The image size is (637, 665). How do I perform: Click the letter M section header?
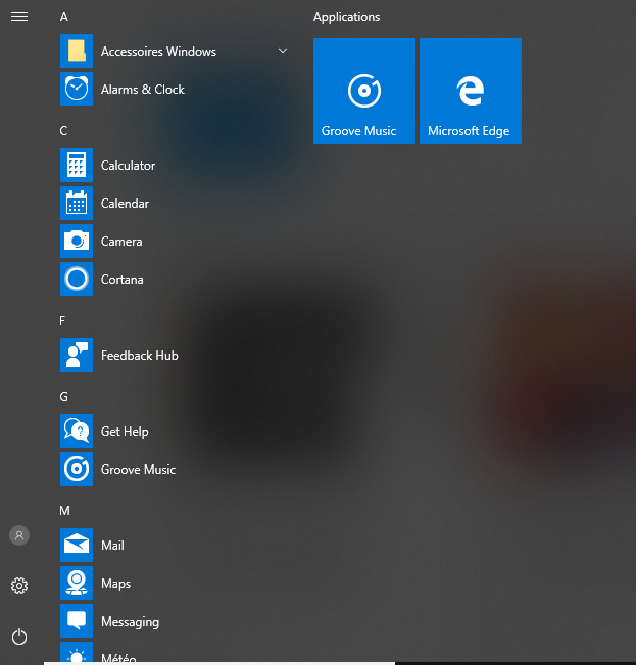tap(64, 511)
